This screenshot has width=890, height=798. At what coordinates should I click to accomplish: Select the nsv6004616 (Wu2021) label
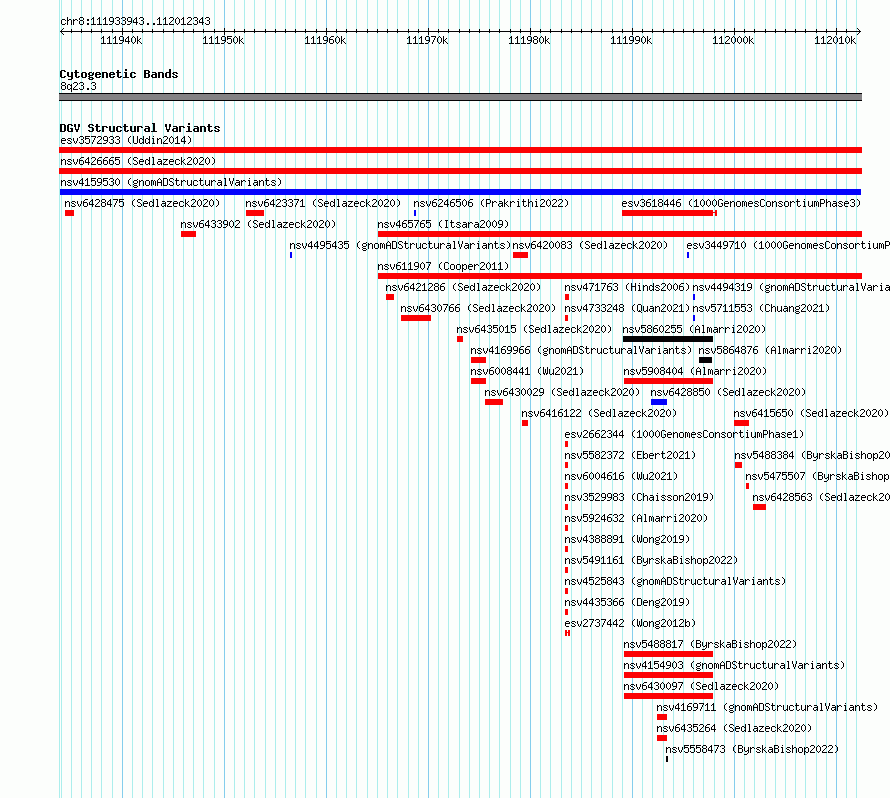click(621, 476)
